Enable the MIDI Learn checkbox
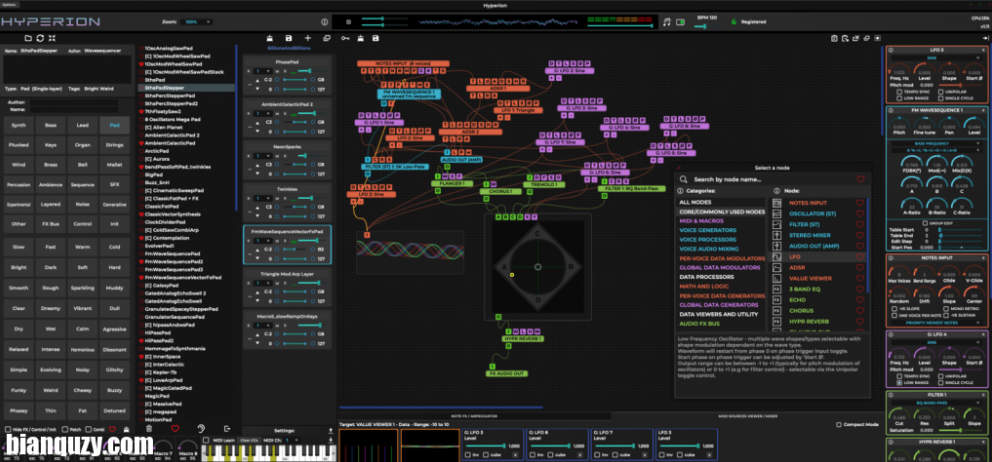The image size is (992, 462). (x=206, y=440)
